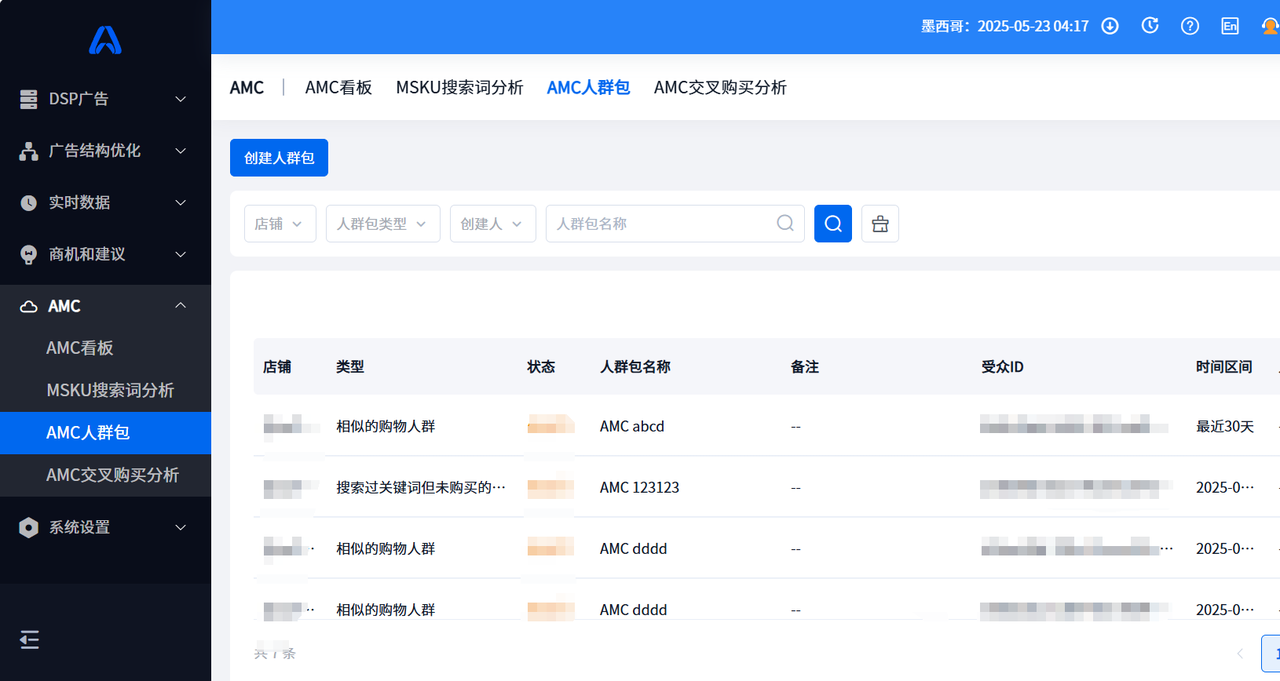Click the customer service headset icon

[1270, 26]
